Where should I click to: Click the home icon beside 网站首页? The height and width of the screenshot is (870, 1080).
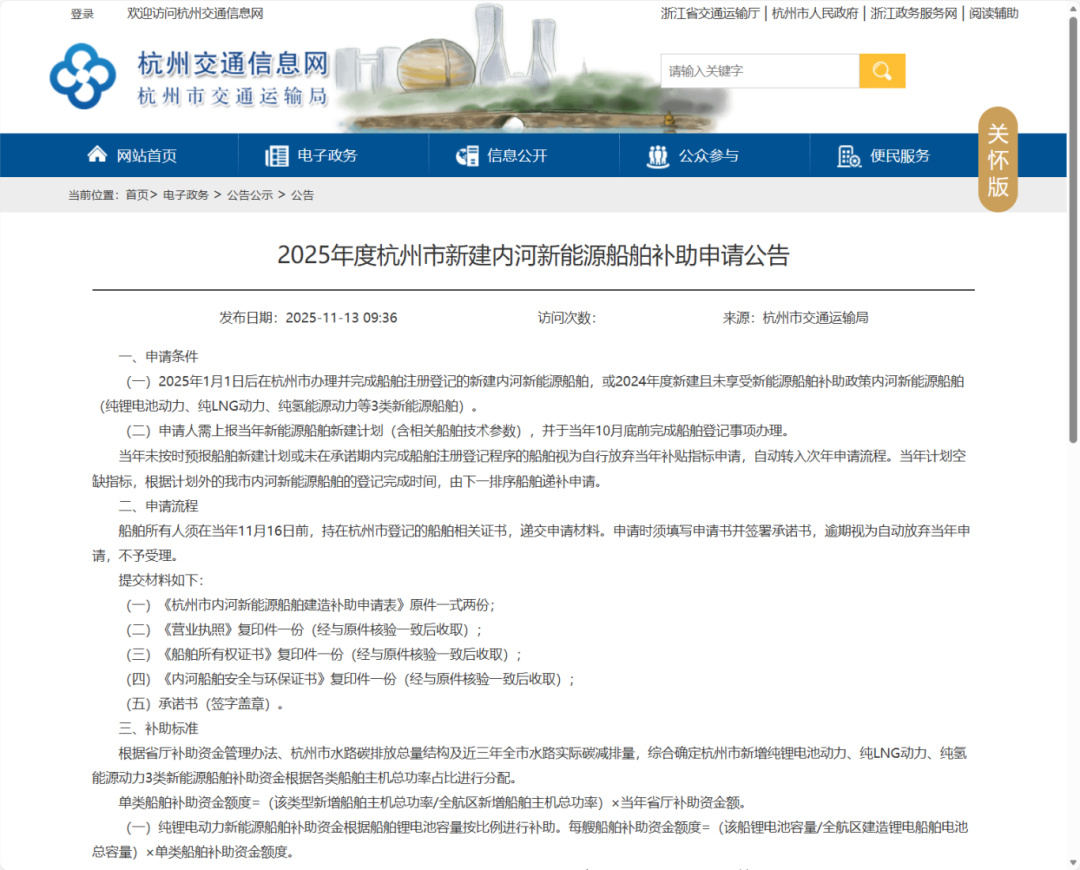[x=97, y=154]
